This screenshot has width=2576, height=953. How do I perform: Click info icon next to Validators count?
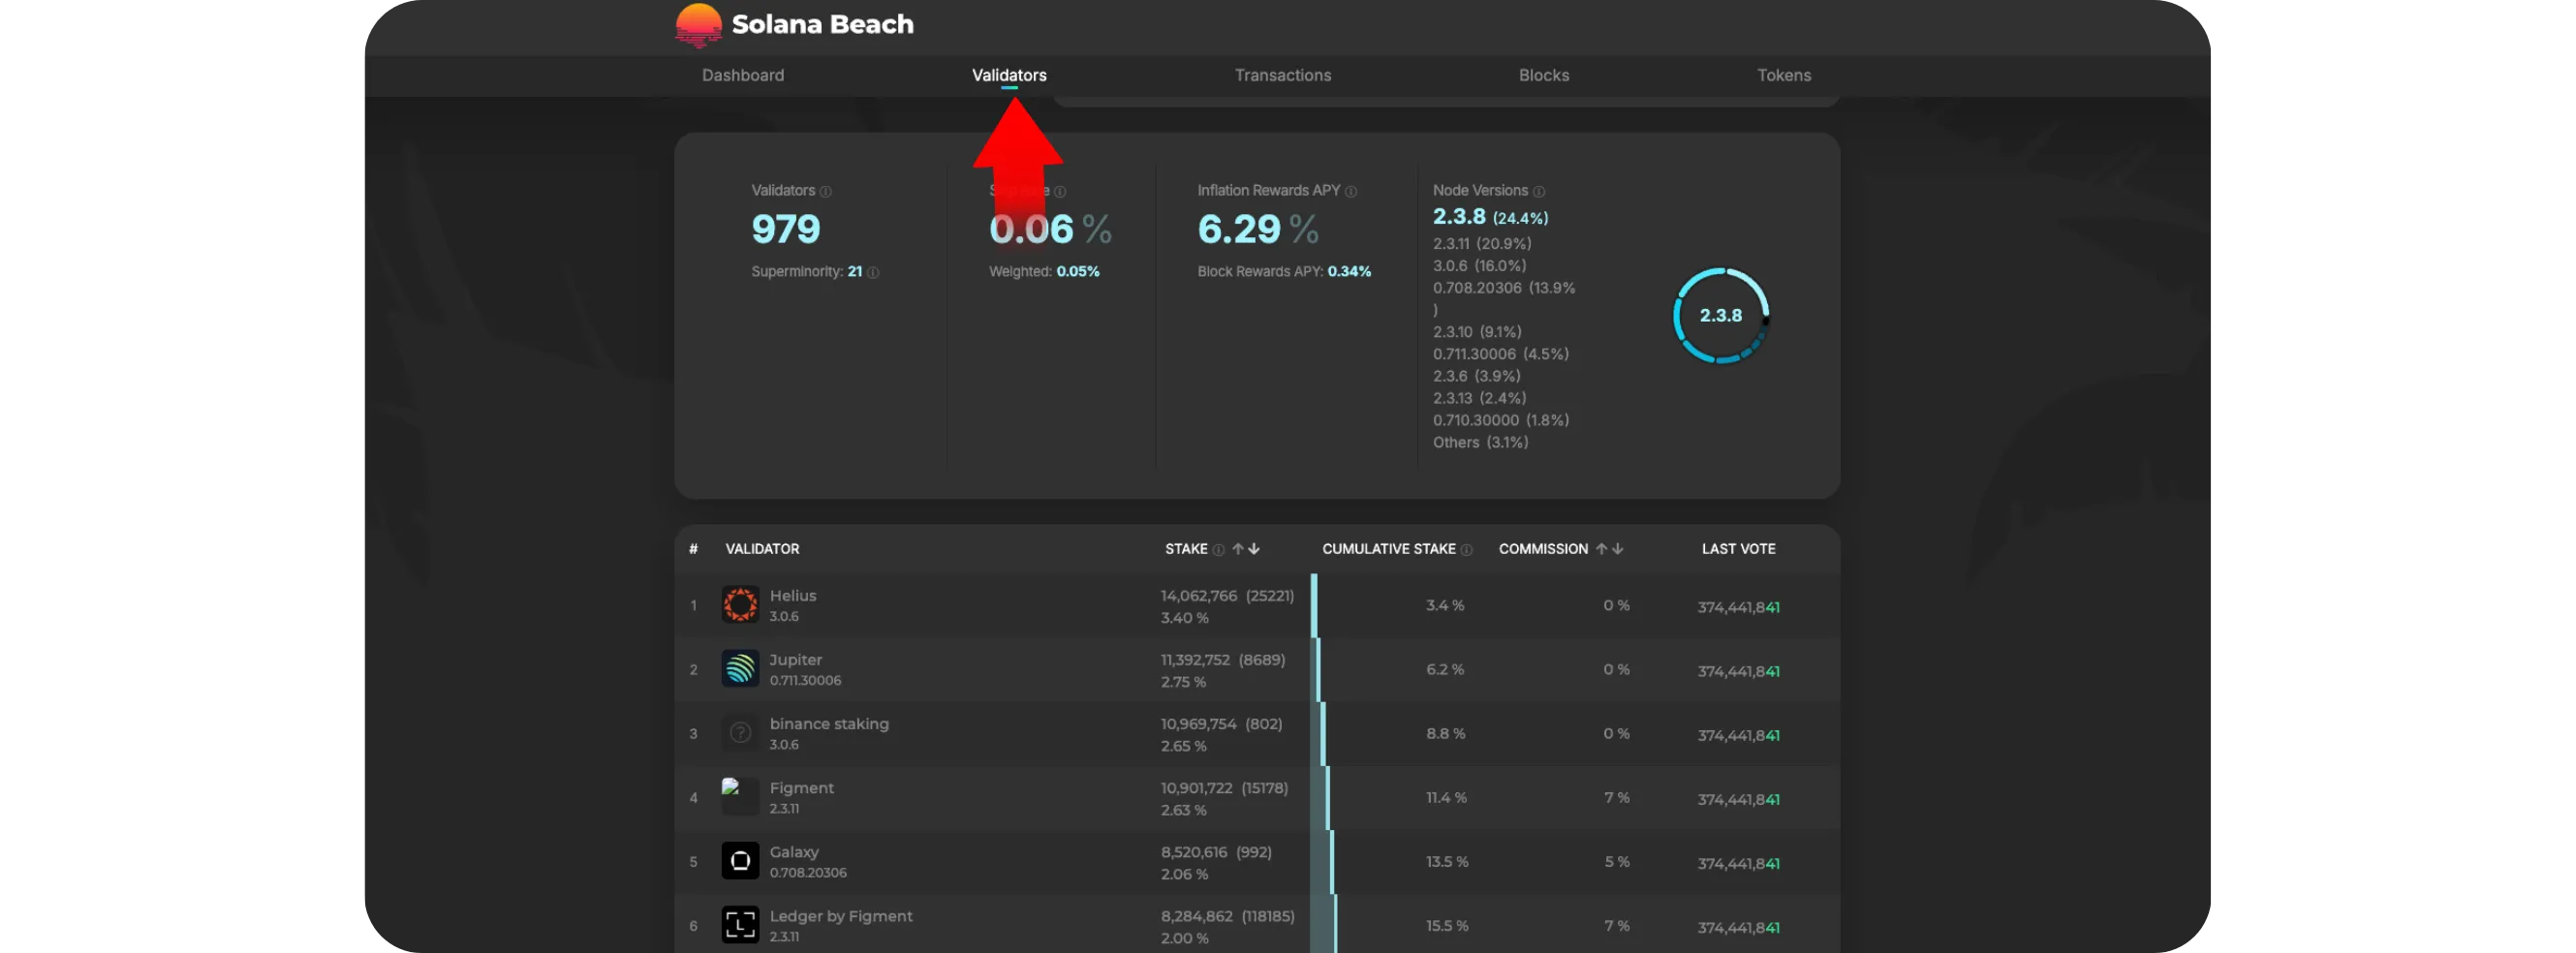[x=826, y=192]
